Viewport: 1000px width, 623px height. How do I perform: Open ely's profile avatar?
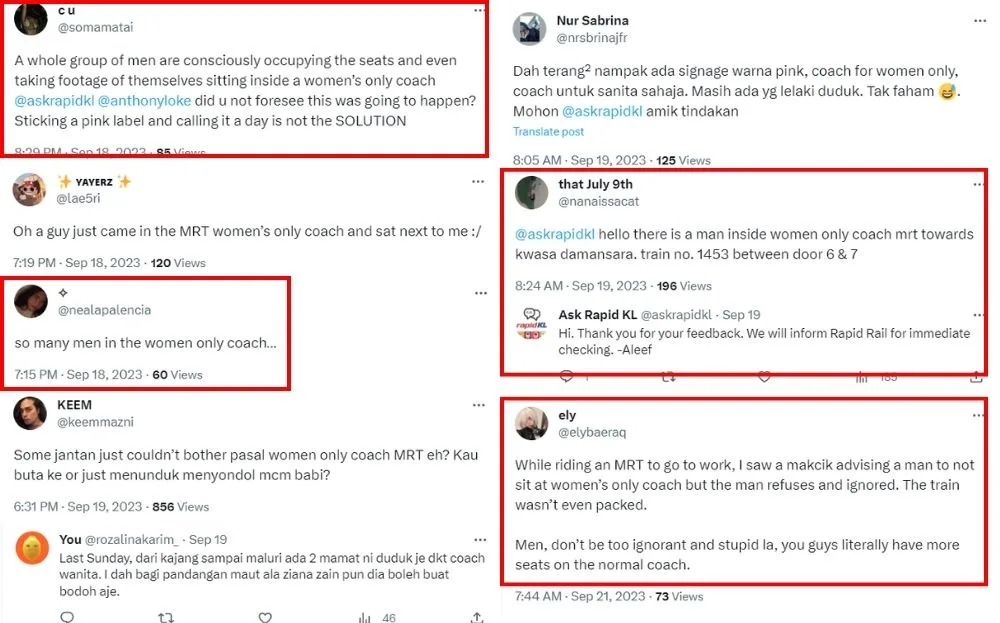pyautogui.click(x=529, y=424)
